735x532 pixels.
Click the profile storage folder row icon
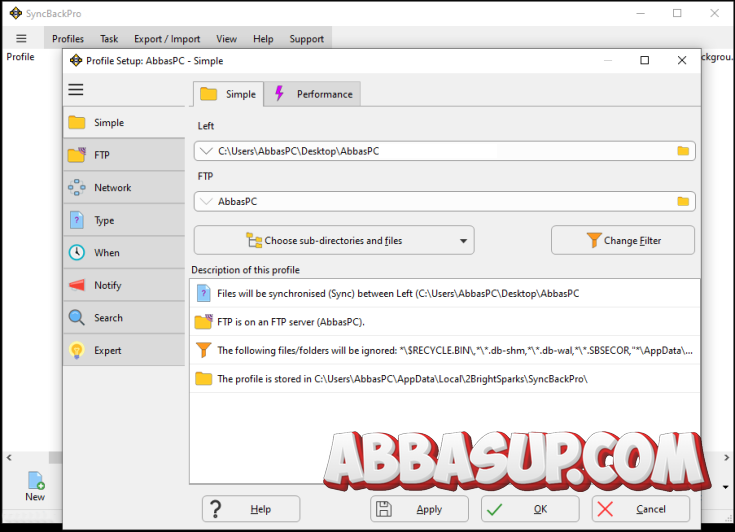click(203, 378)
